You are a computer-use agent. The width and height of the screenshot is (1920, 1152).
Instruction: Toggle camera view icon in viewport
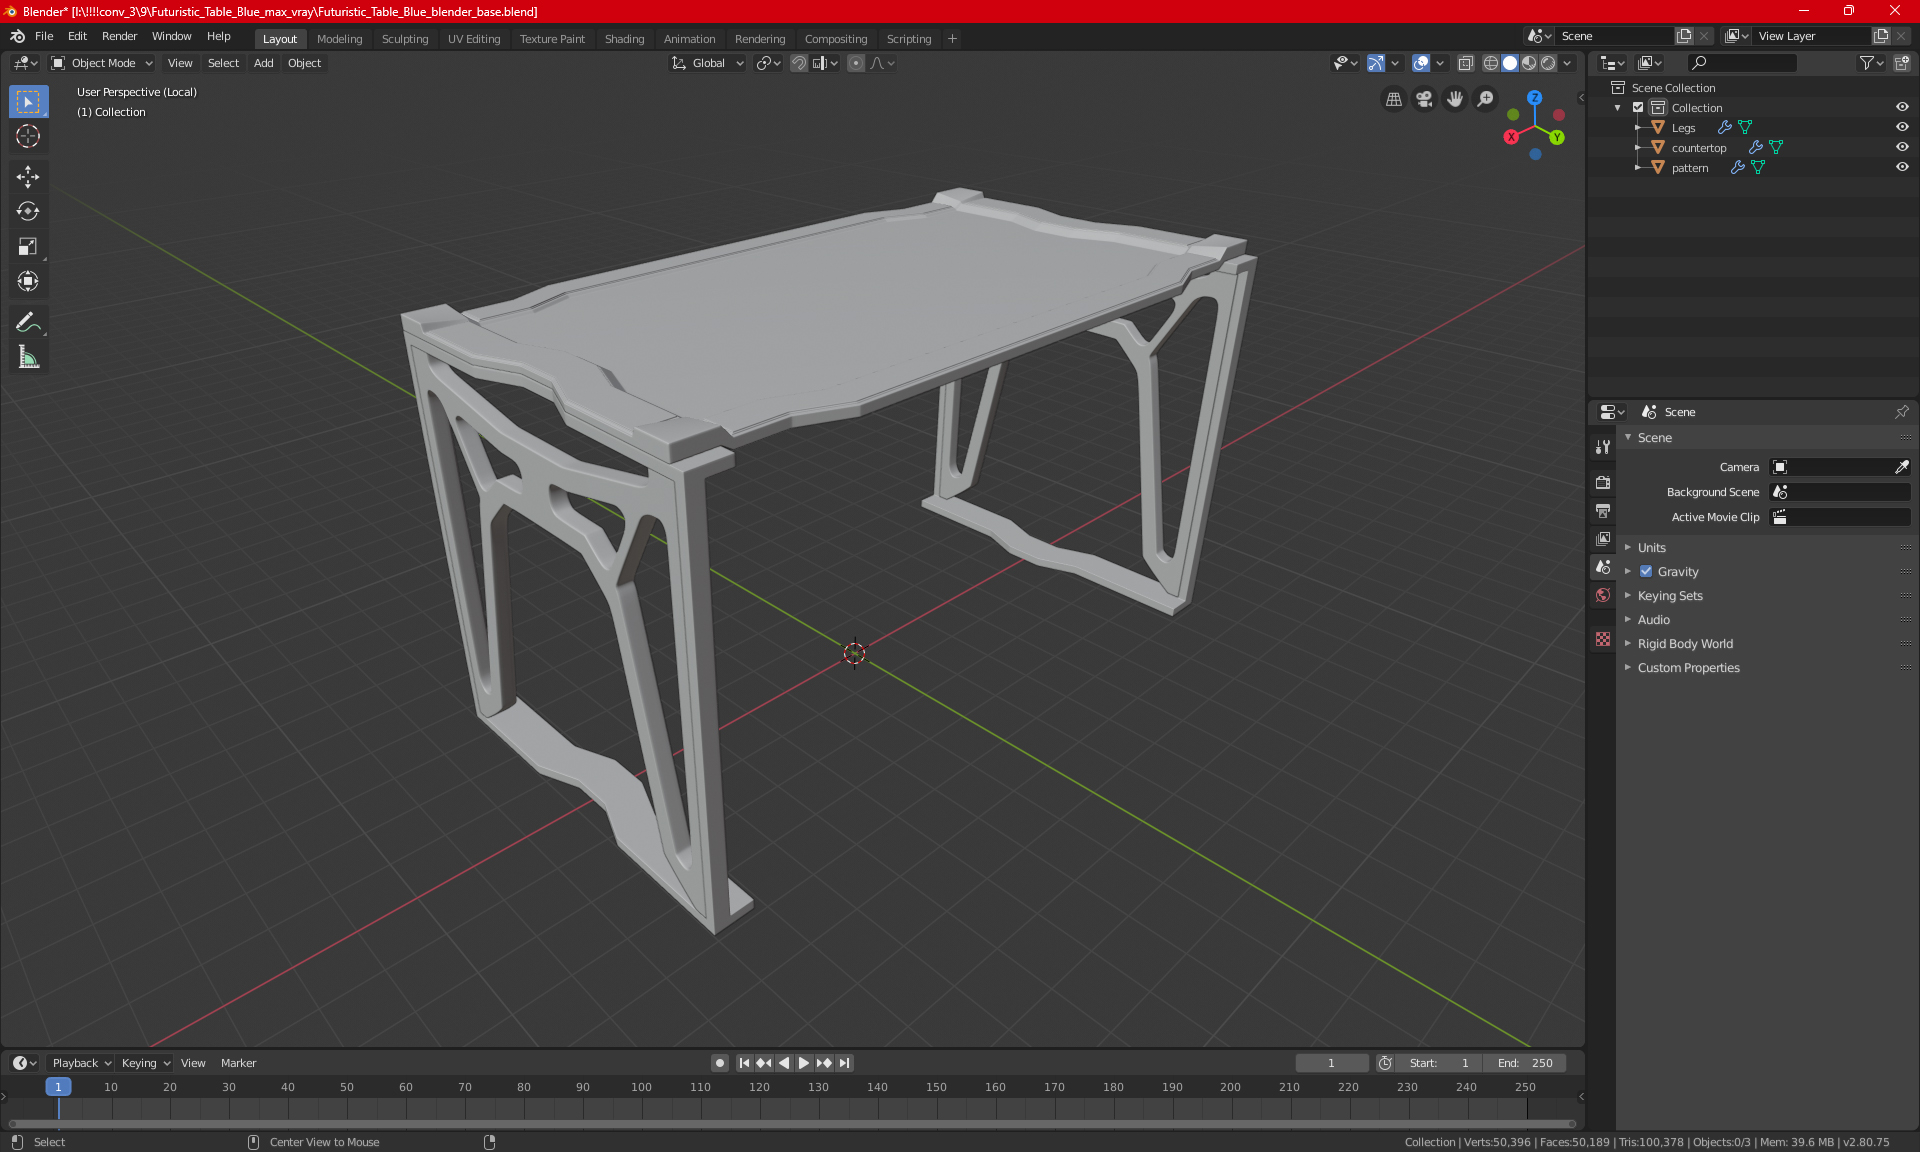point(1424,99)
